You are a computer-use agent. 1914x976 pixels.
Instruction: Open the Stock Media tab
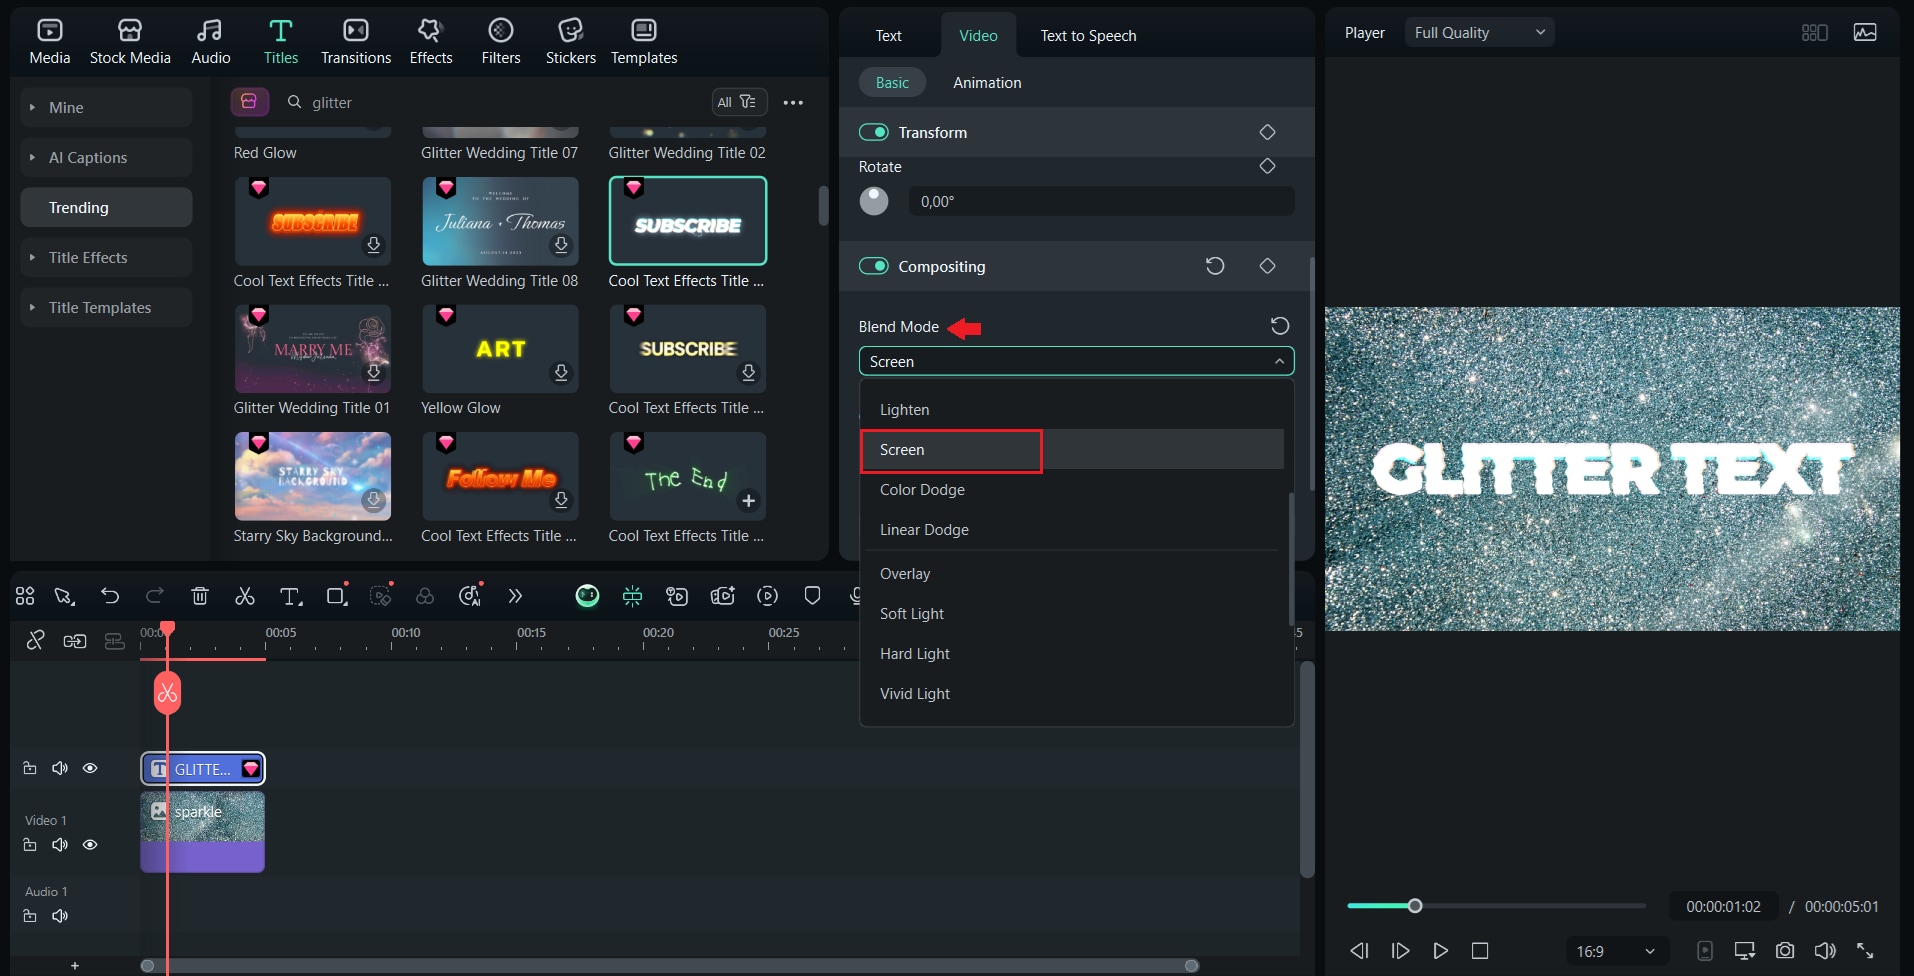(x=130, y=42)
